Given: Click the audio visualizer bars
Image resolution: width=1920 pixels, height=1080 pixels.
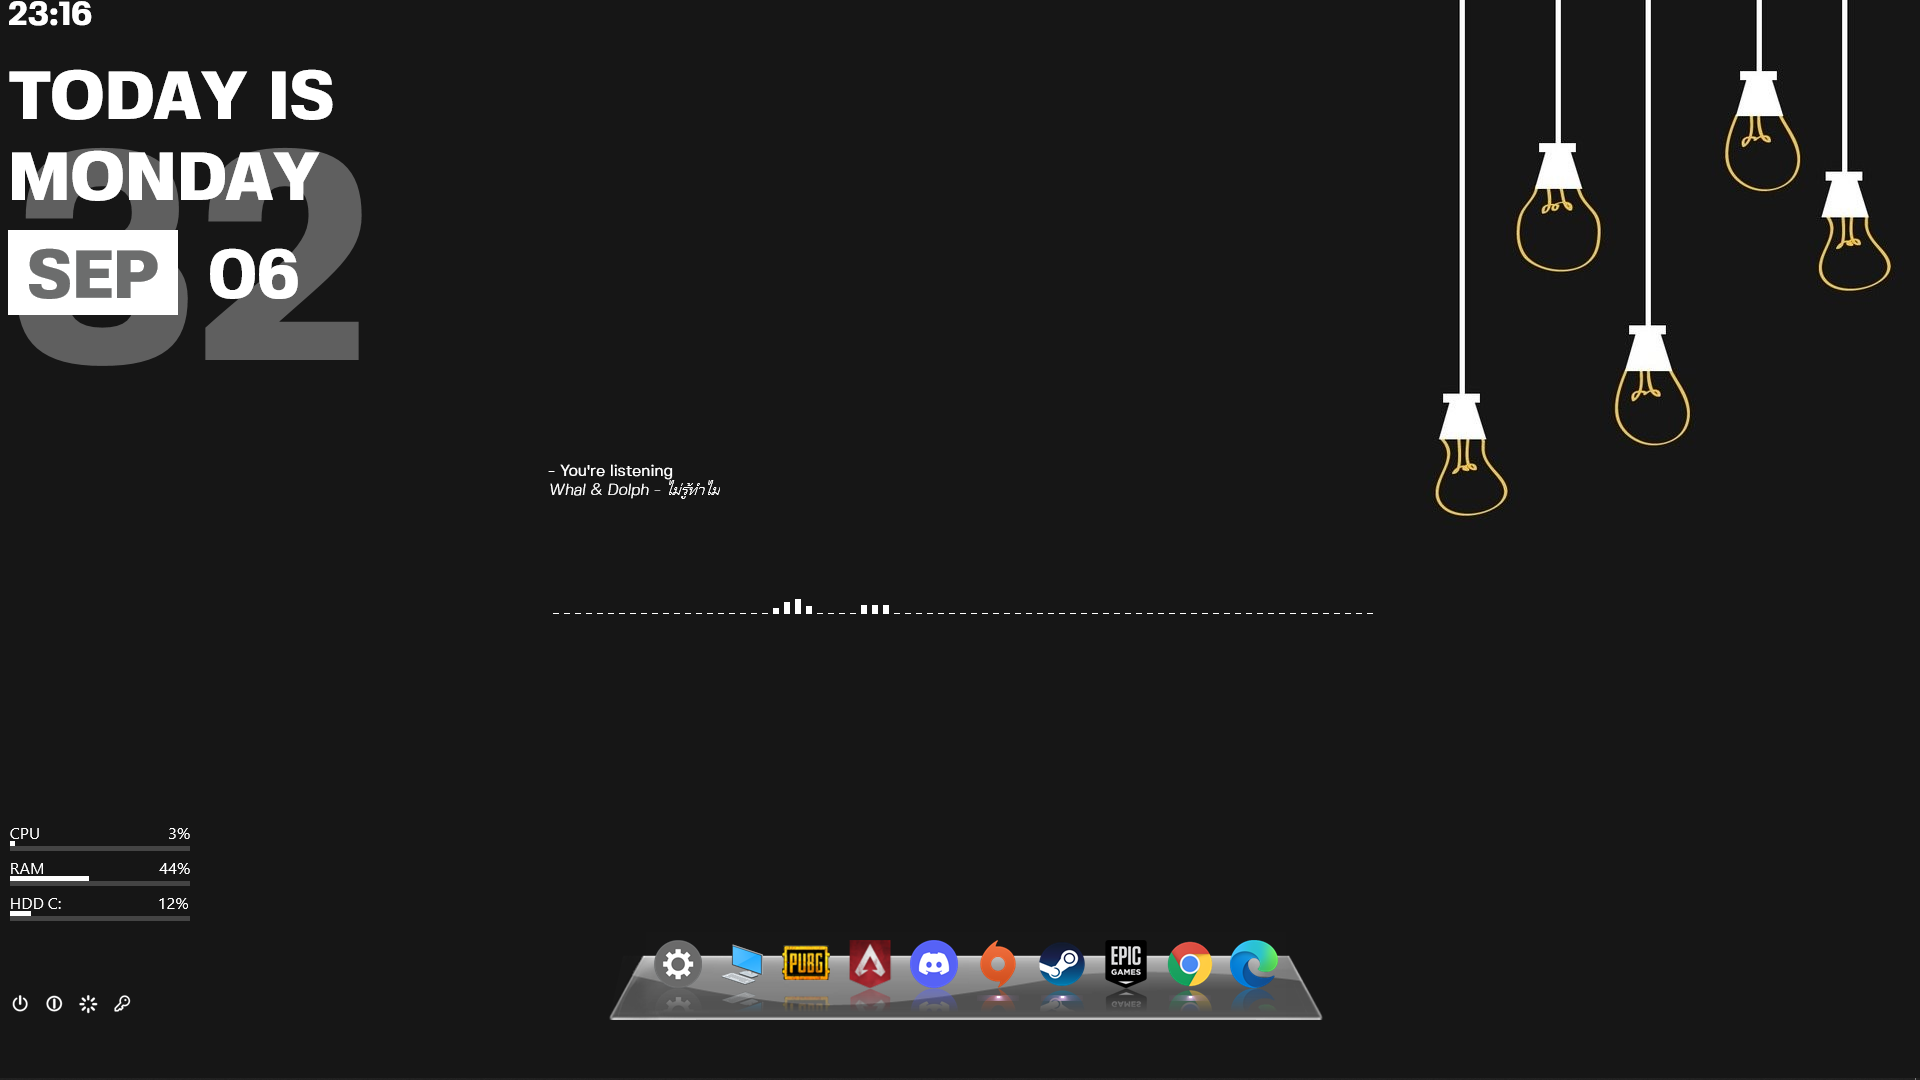Looking at the screenshot, I should tap(963, 607).
